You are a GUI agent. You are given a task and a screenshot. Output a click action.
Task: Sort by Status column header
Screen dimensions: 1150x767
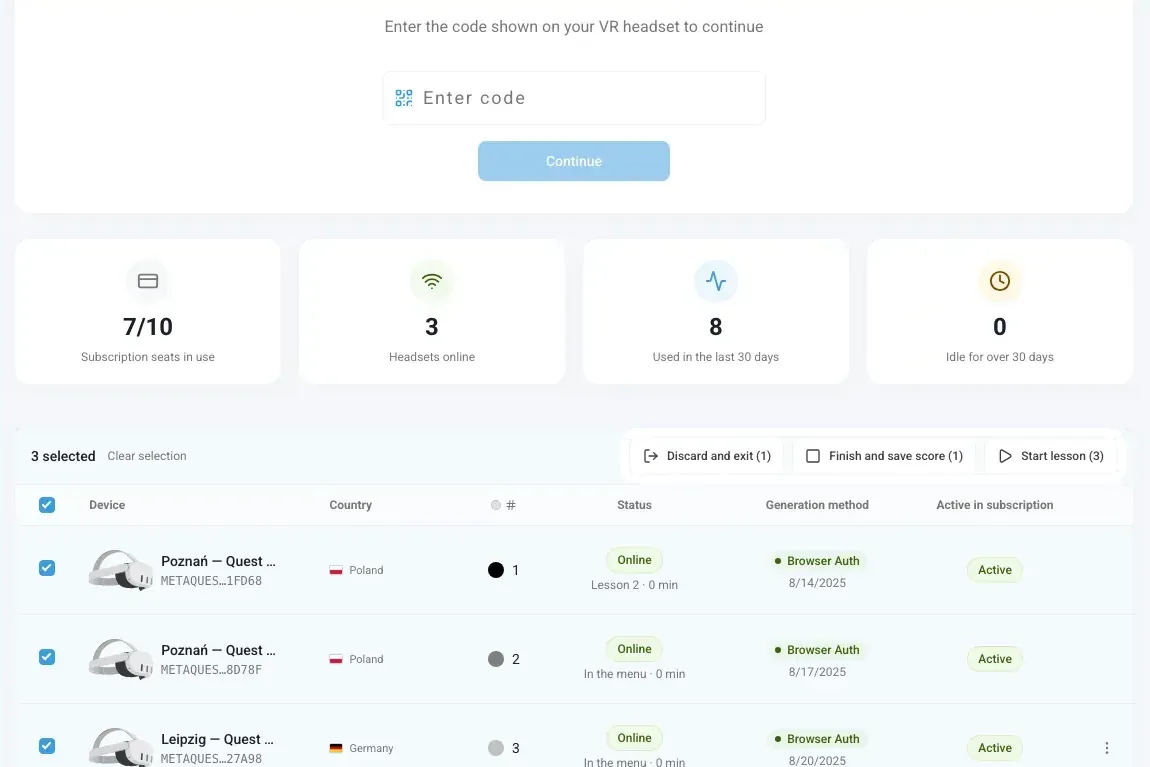pyautogui.click(x=634, y=504)
